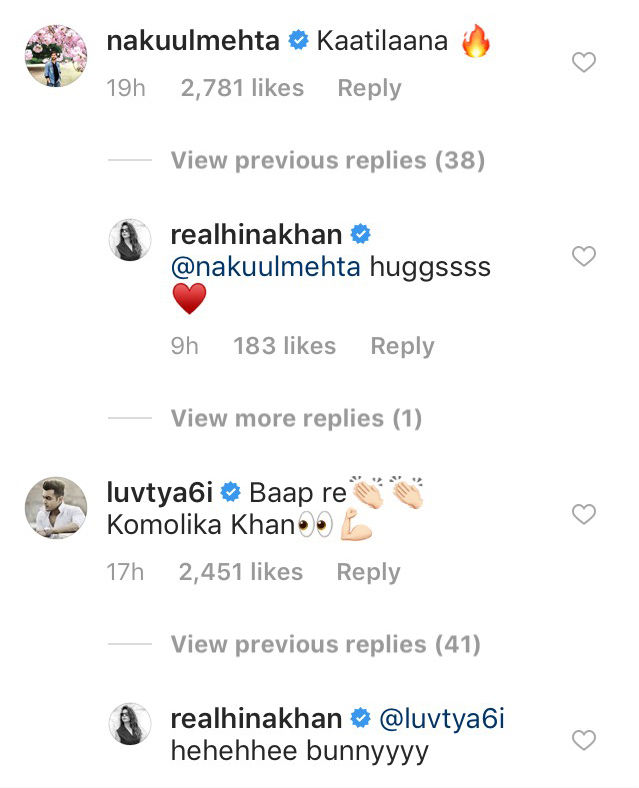Open the nakuulmehta username link

[192, 42]
